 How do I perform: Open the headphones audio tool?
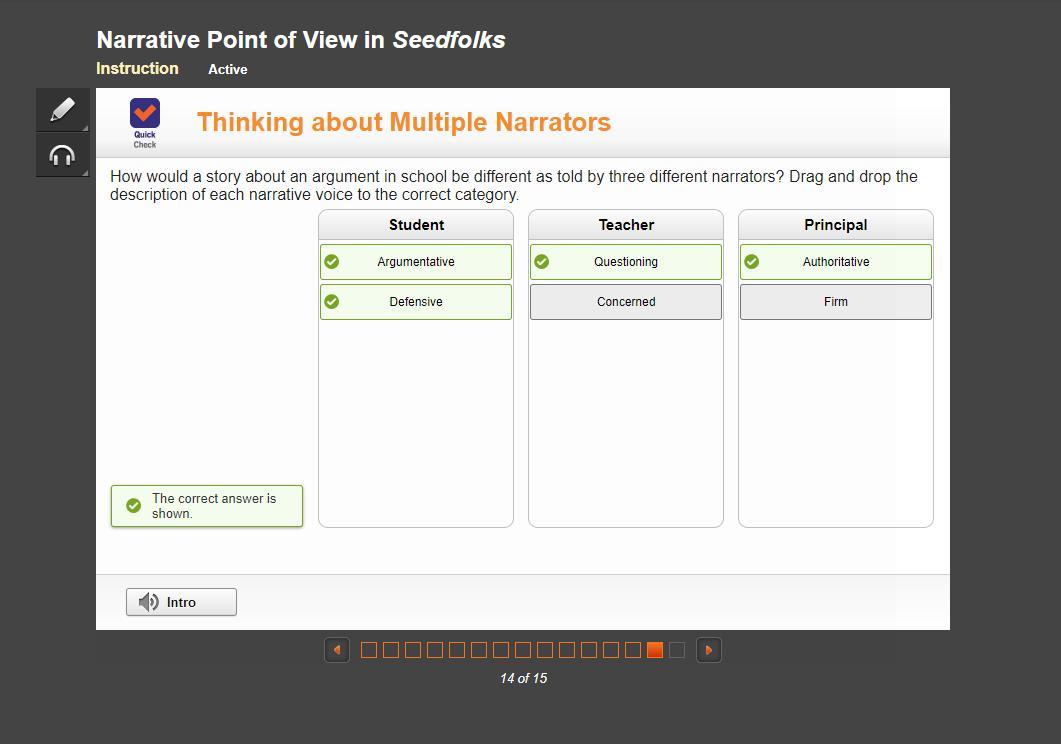(x=63, y=155)
